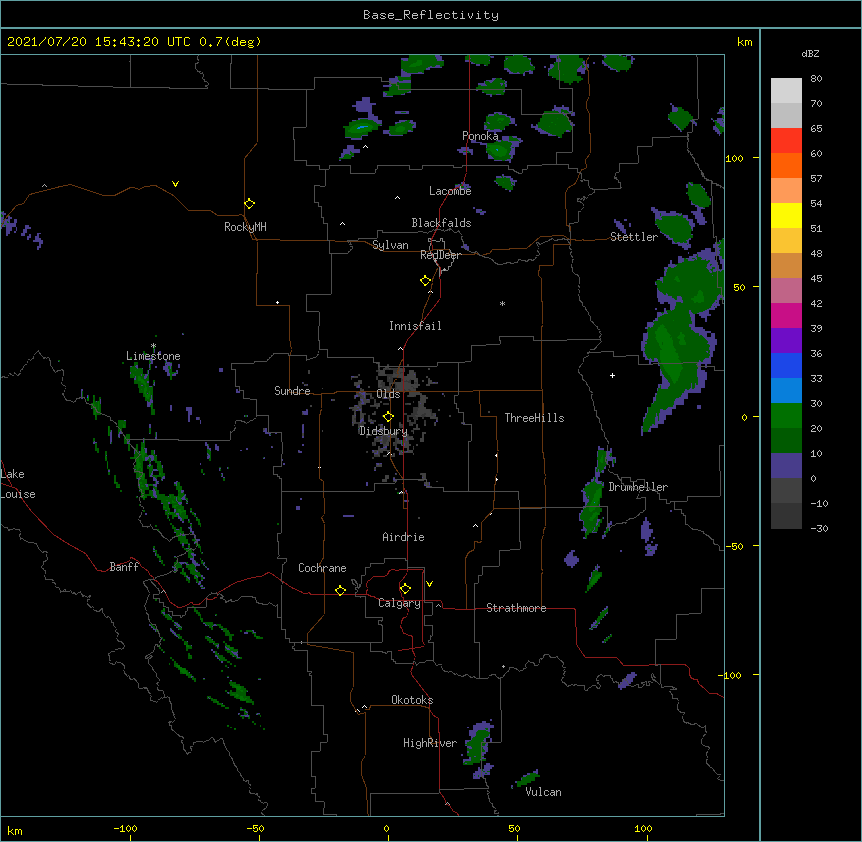This screenshot has width=862, height=842.
Task: Click the Sundre label
Action: coord(292,391)
